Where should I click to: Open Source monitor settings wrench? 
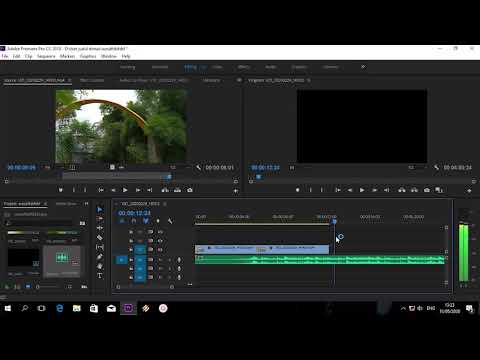199,167
